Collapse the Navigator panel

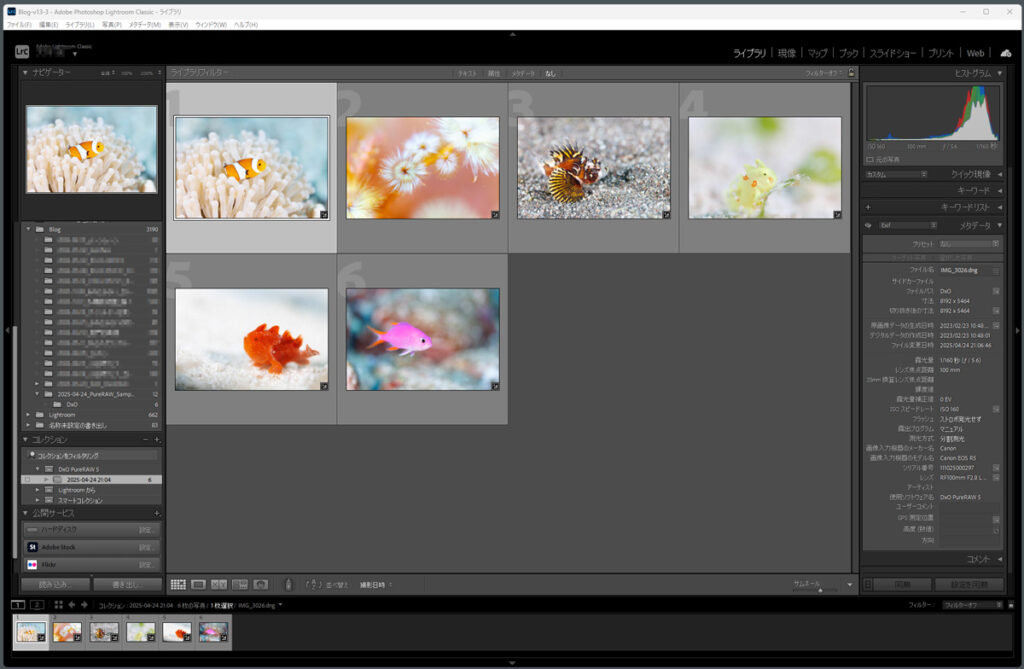[x=25, y=73]
